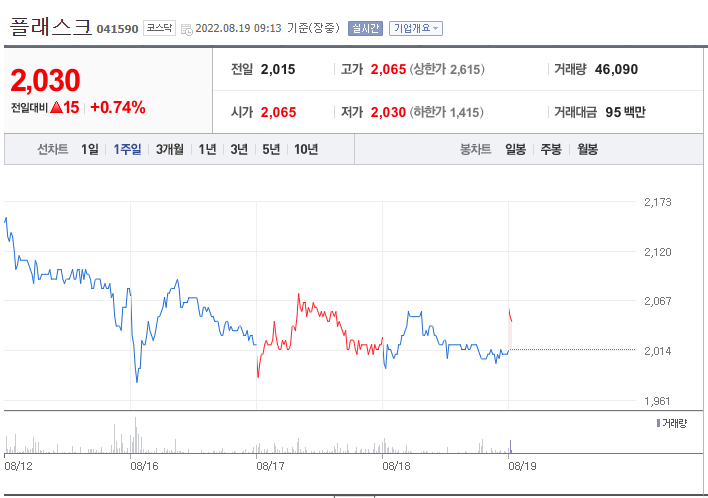Viewport: 708px width, 498px height.
Task: Click the 2,173 y-axis label
Action: pos(657,202)
